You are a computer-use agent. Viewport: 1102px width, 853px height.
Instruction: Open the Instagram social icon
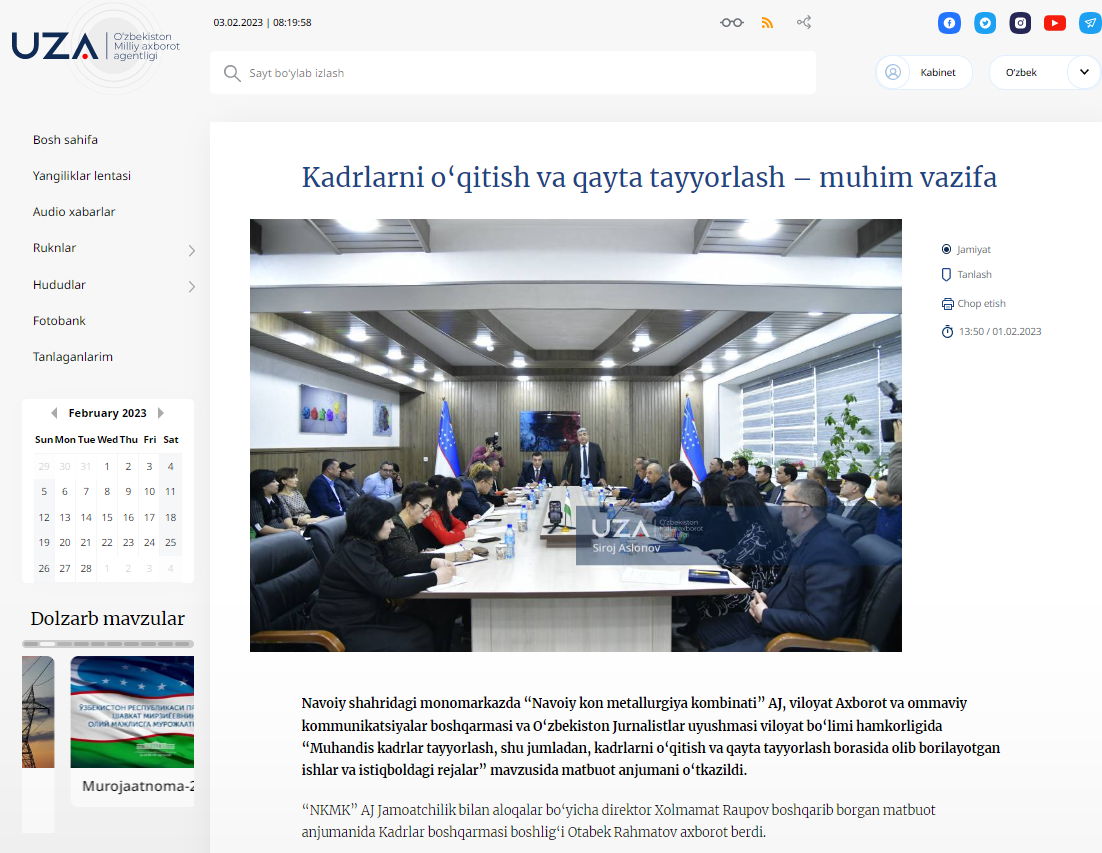pos(1020,23)
